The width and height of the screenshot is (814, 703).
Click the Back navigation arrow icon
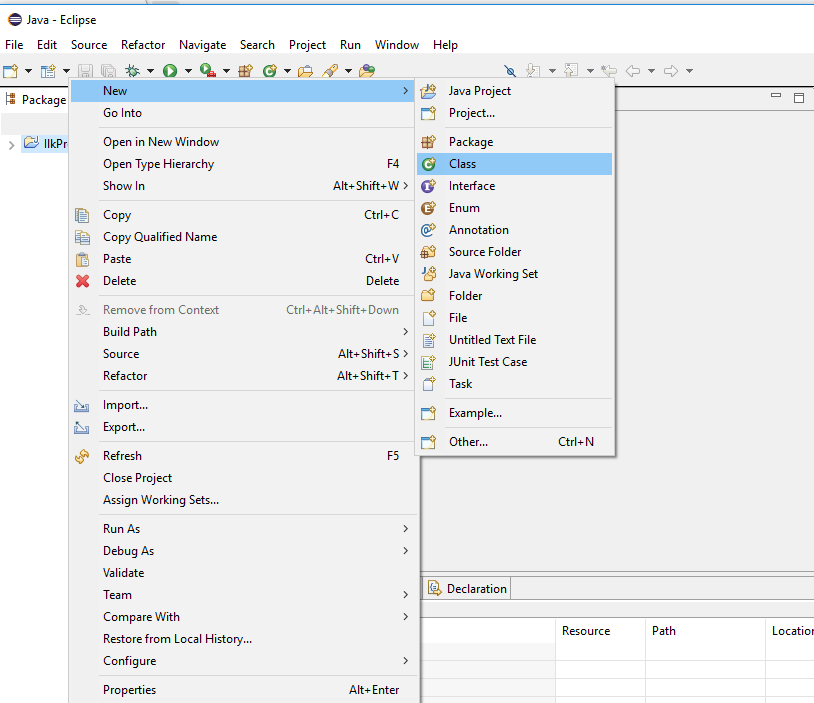(633, 71)
